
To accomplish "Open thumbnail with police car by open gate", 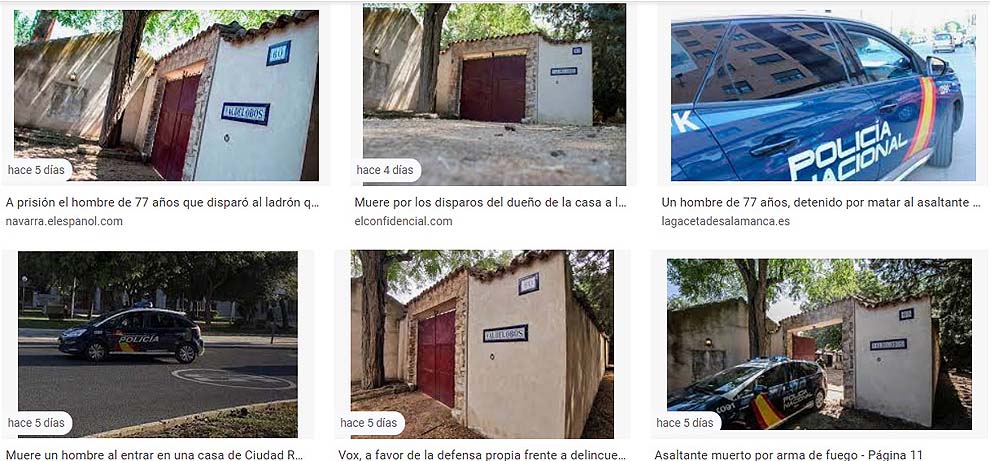I will pyautogui.click(x=820, y=344).
